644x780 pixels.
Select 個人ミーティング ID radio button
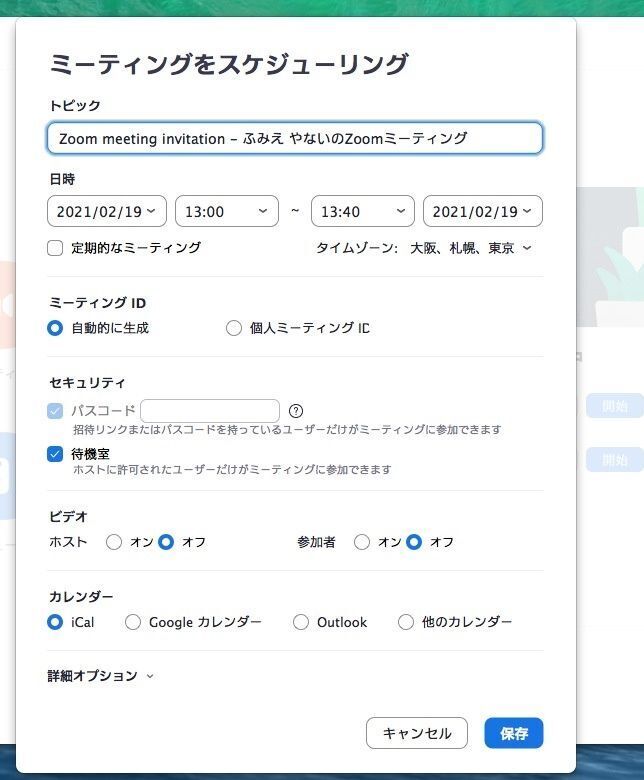point(234,328)
